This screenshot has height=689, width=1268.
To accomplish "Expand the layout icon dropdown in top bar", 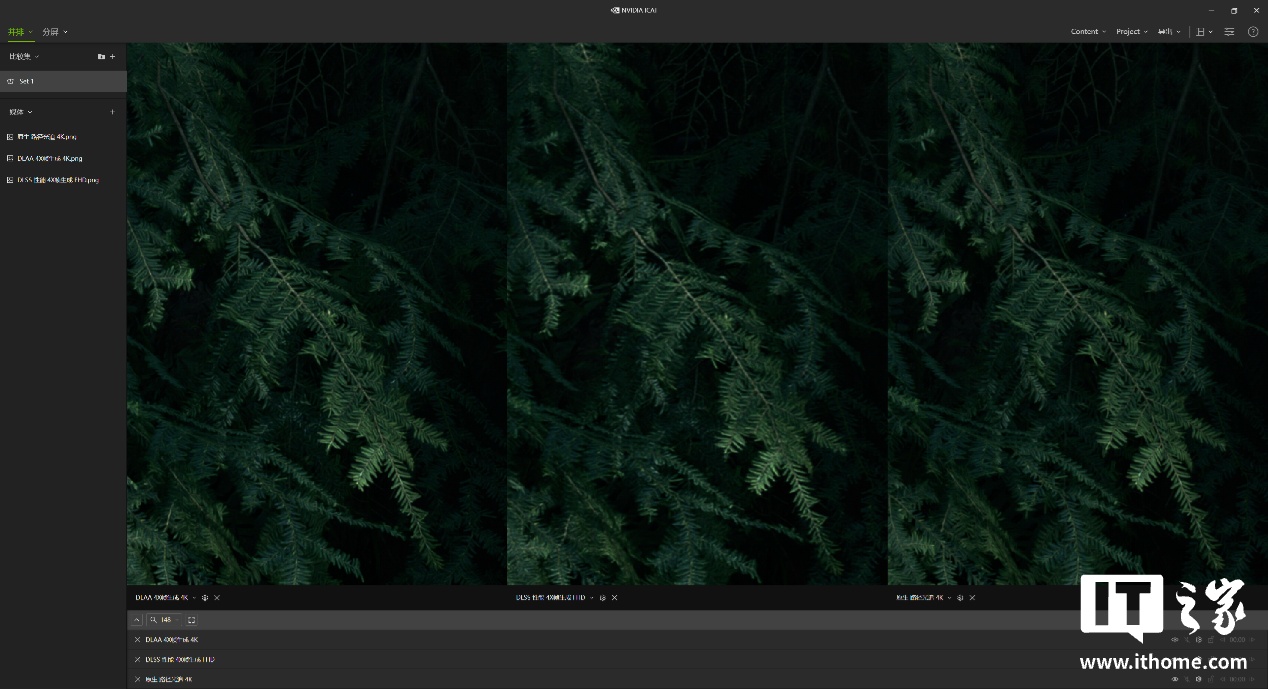I will 1204,32.
